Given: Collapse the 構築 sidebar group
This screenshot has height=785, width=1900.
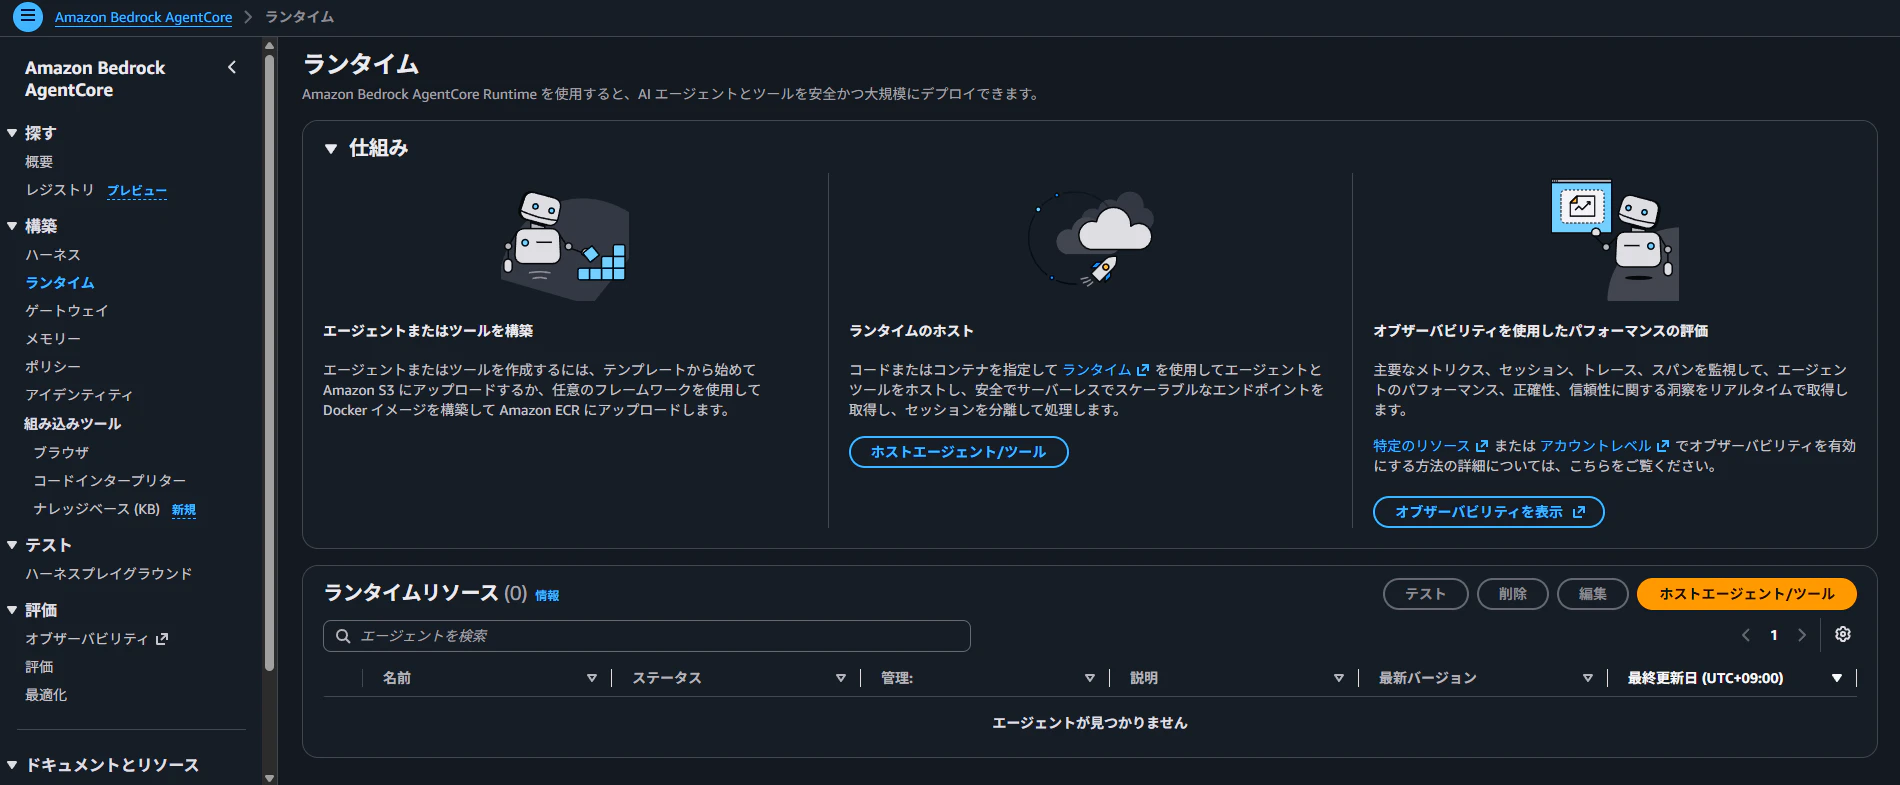Looking at the screenshot, I should pyautogui.click(x=12, y=226).
